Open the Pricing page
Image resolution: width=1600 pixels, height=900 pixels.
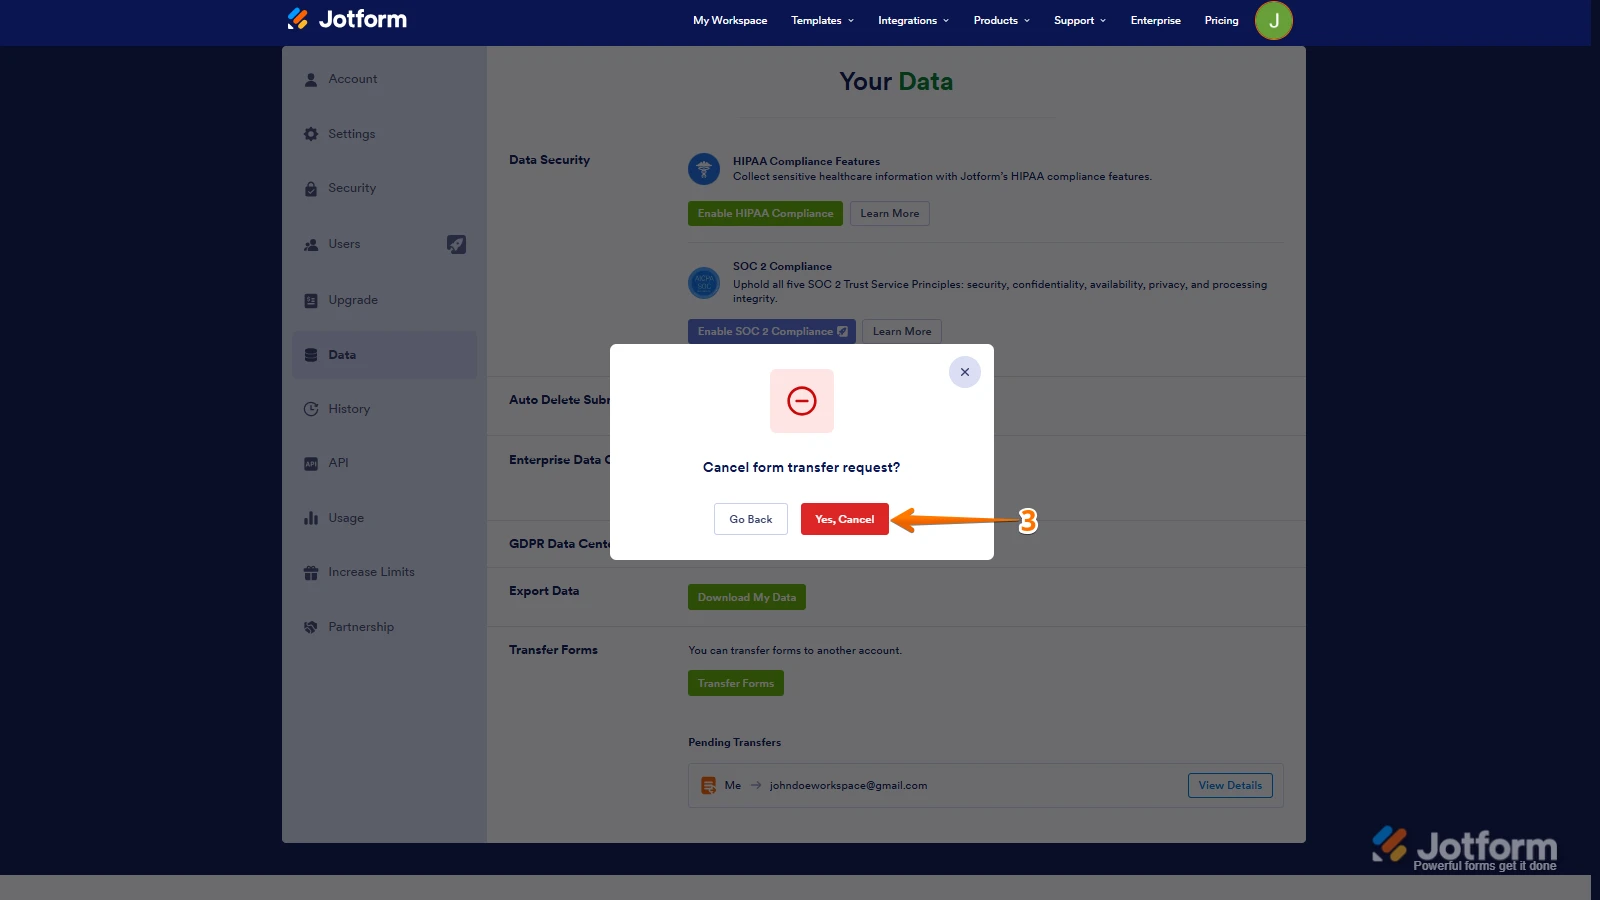[1221, 20]
